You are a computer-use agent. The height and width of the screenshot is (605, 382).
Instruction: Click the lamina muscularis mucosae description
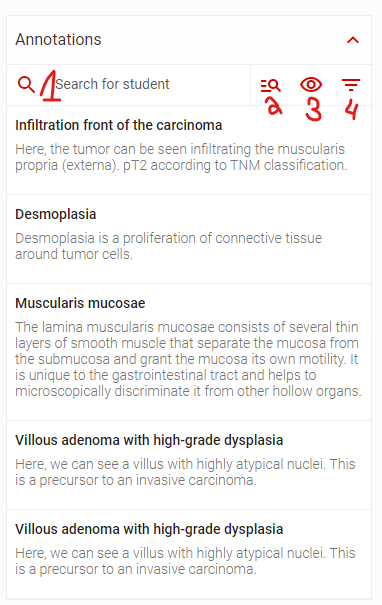(188, 359)
